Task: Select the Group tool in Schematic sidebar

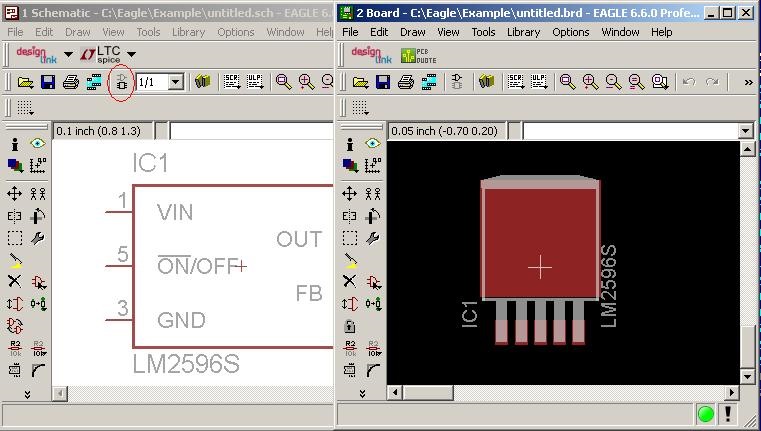Action: click(15, 238)
